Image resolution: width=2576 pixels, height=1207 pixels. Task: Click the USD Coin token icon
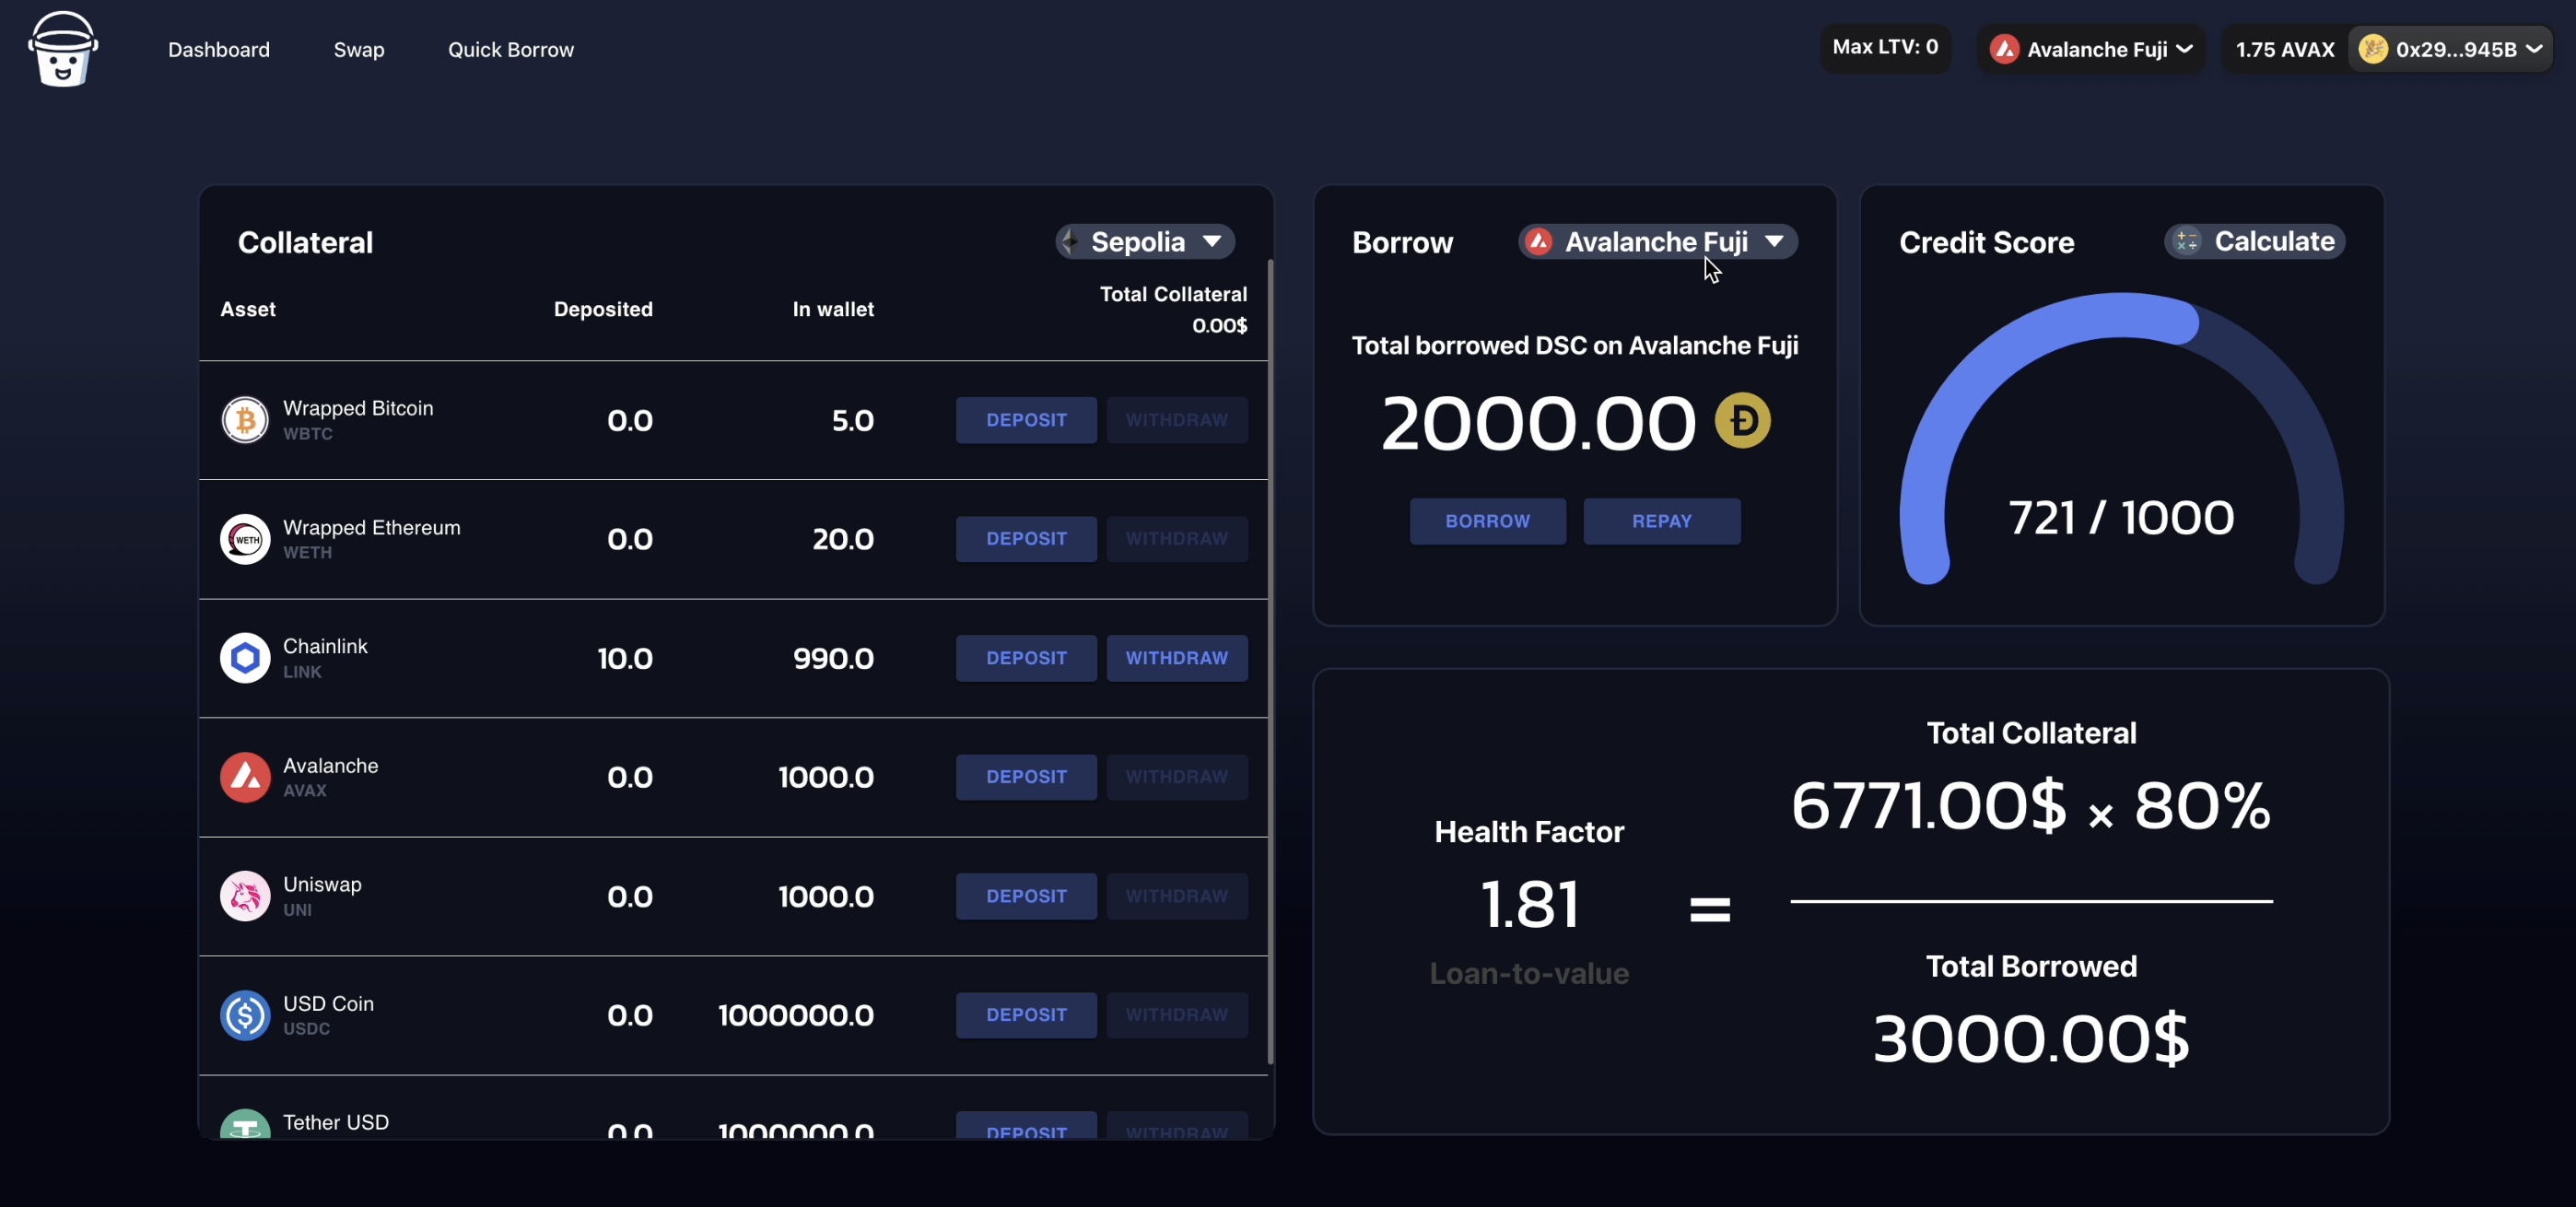pos(245,1015)
